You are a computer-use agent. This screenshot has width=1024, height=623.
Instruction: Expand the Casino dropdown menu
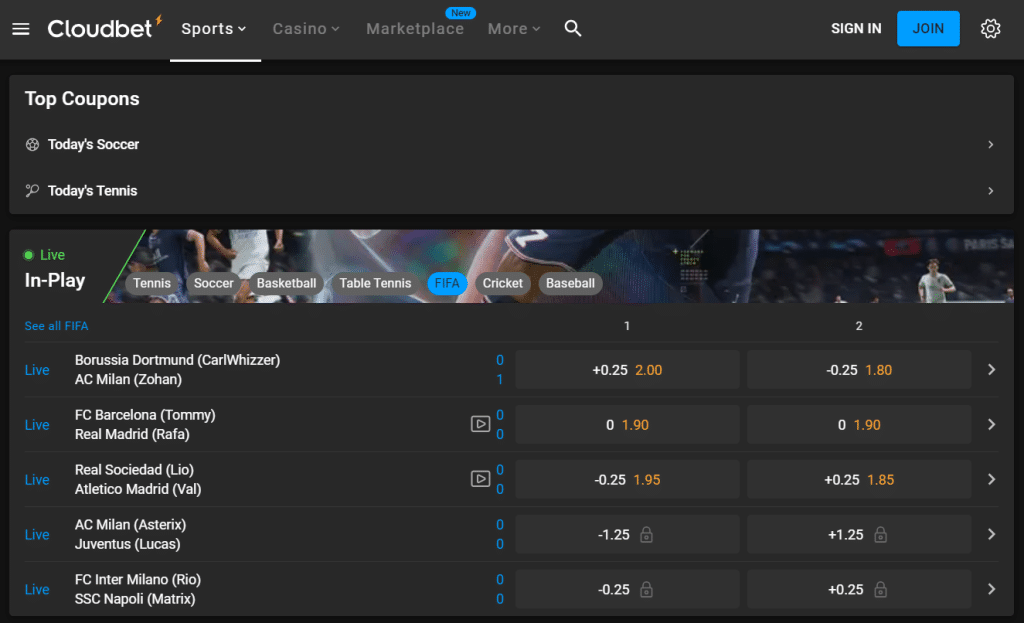tap(306, 29)
